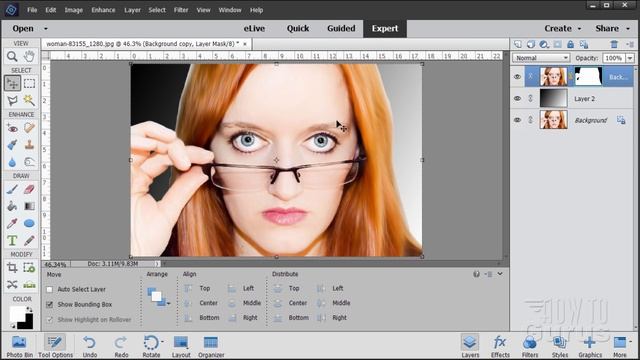Select the Red Eye Removal tool
This screenshot has height=360, width=640.
12,128
